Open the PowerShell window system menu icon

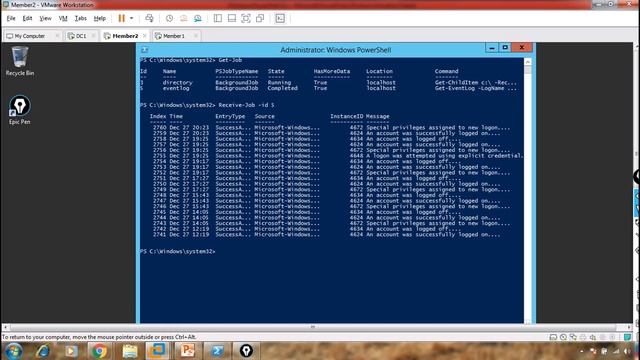(144, 50)
